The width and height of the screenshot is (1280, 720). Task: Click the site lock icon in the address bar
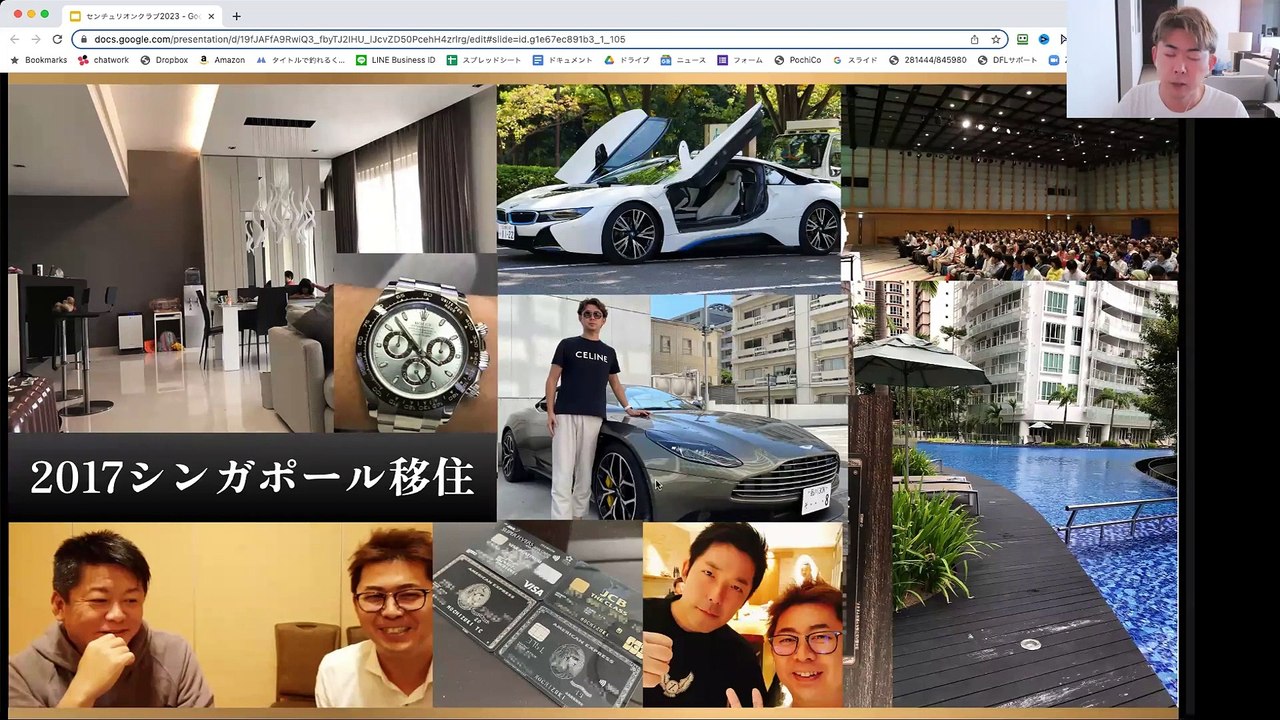click(84, 39)
